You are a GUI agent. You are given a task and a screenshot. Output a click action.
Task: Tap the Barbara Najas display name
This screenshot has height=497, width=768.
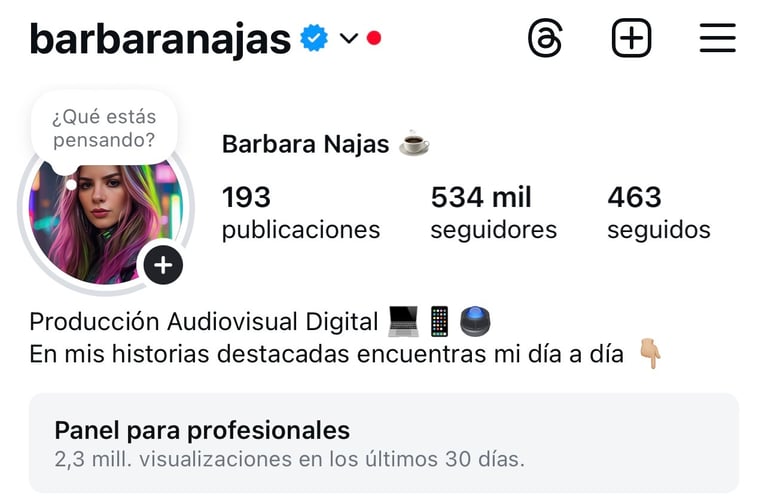(x=305, y=144)
